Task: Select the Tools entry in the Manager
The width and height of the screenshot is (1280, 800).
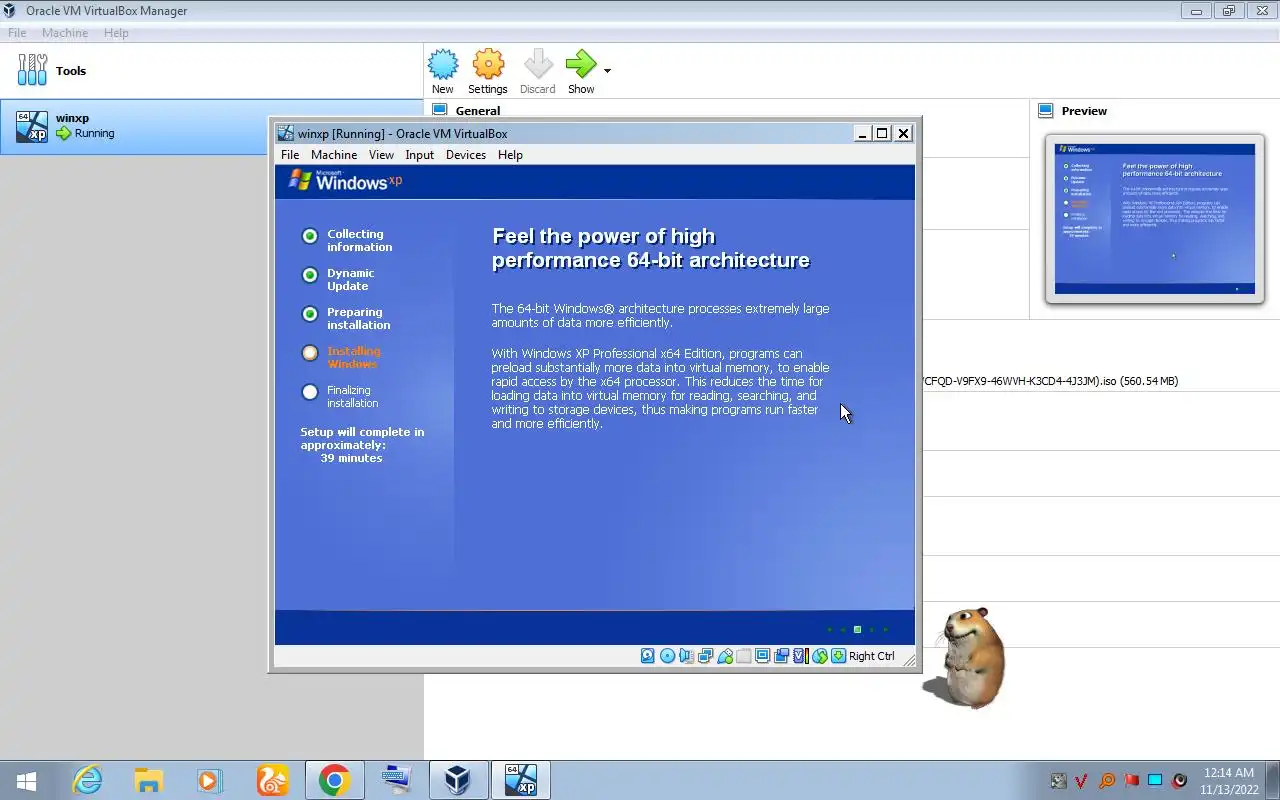Action: coord(212,71)
